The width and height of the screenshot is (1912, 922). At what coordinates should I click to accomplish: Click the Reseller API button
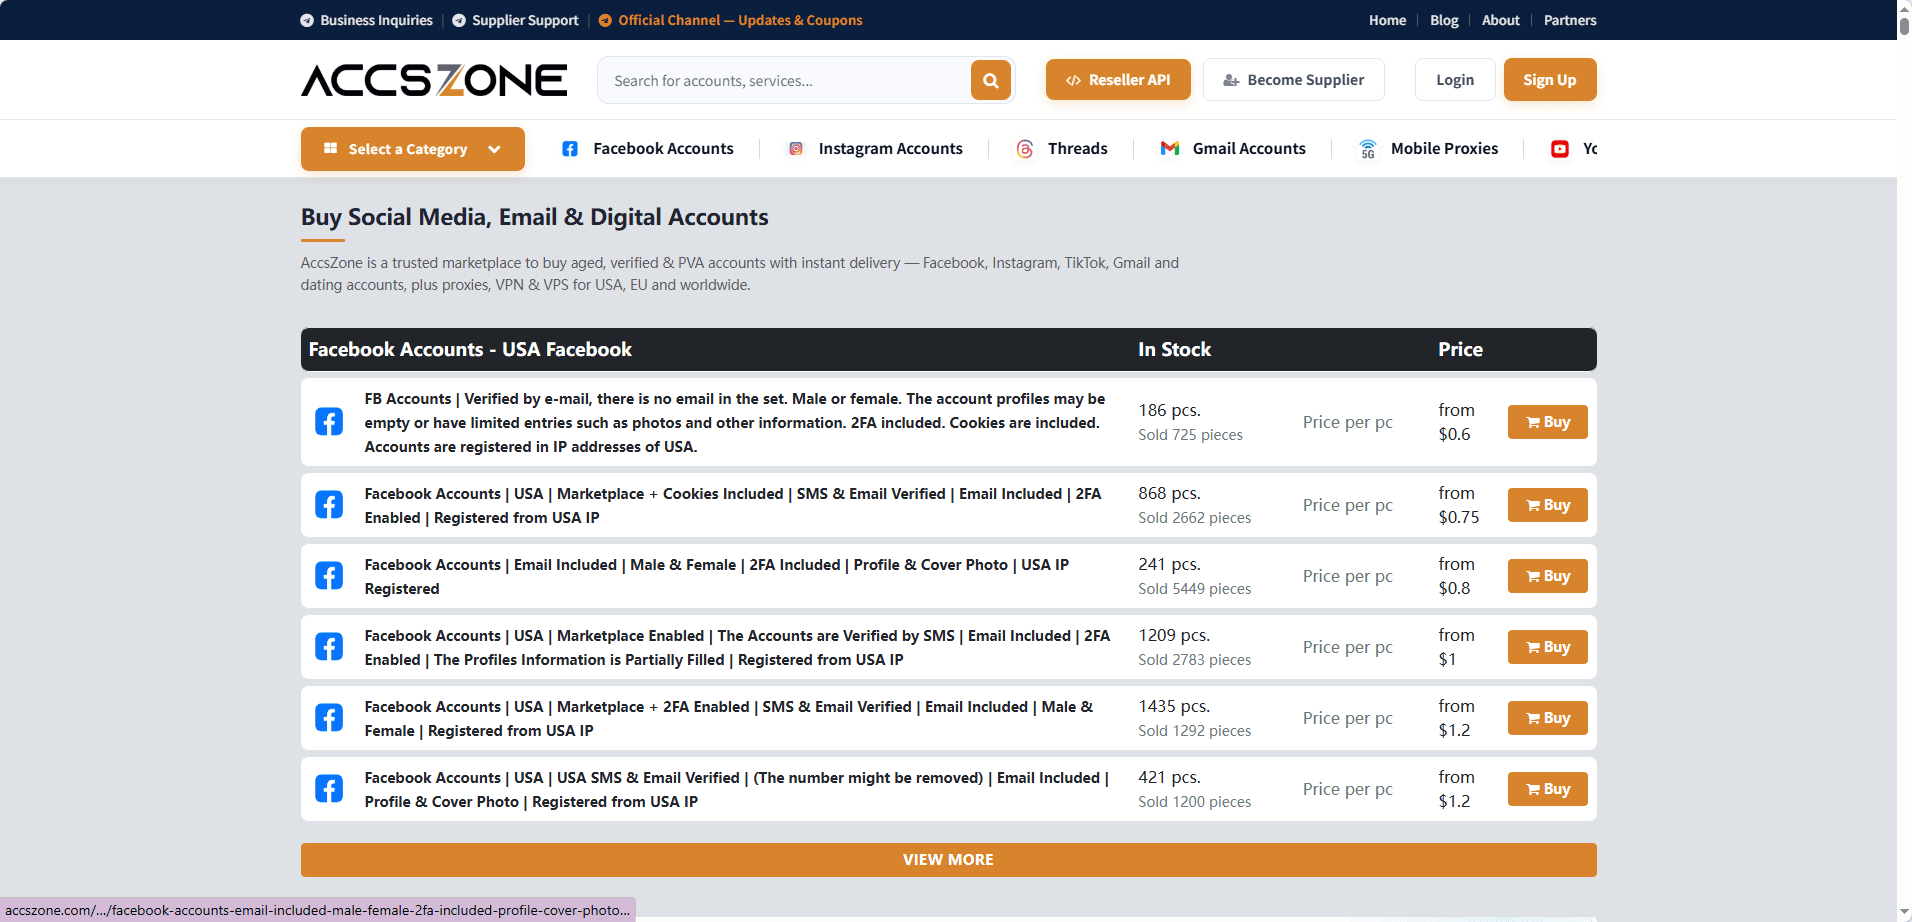point(1118,80)
